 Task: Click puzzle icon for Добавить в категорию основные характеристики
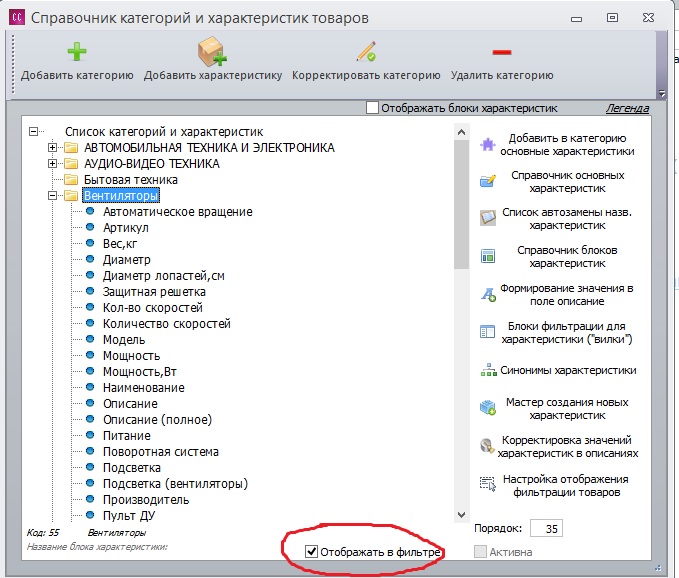[x=488, y=145]
